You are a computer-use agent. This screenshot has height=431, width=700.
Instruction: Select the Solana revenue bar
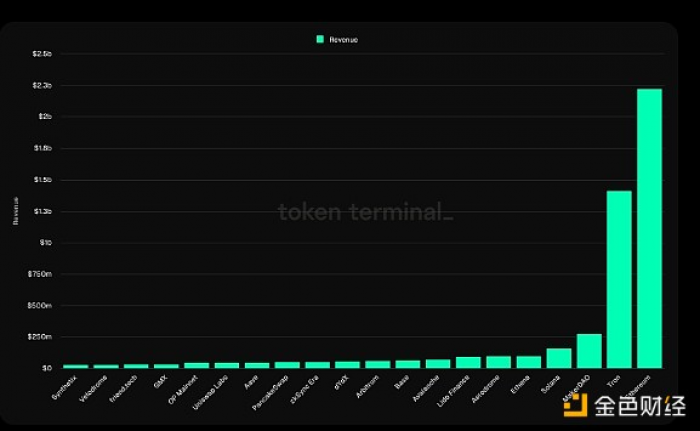pyautogui.click(x=559, y=358)
